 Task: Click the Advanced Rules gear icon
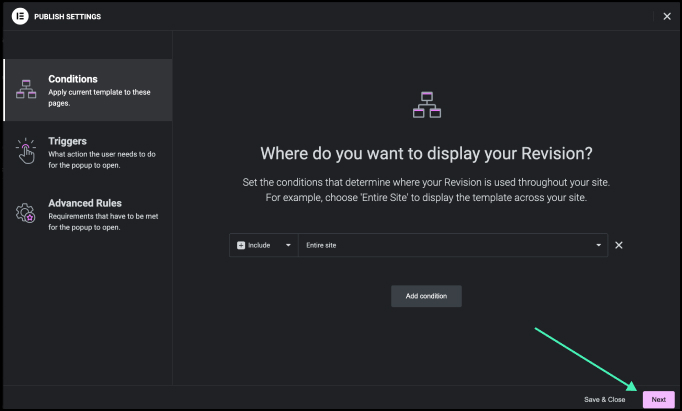(x=26, y=212)
